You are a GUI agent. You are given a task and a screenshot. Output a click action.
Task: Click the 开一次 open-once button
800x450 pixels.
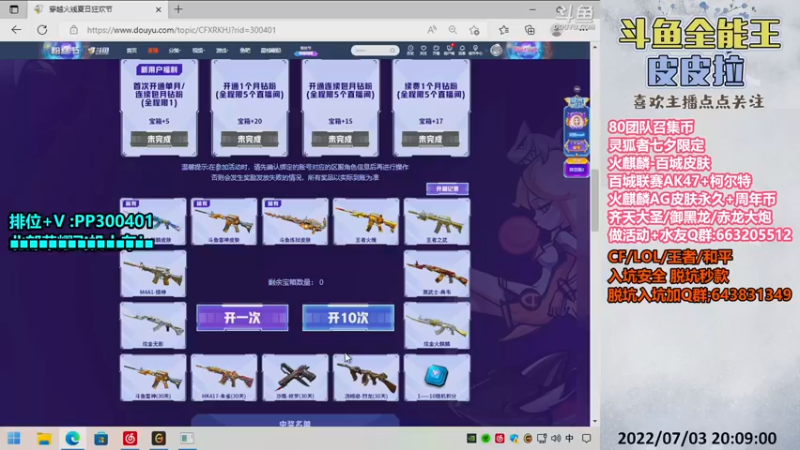click(x=242, y=318)
